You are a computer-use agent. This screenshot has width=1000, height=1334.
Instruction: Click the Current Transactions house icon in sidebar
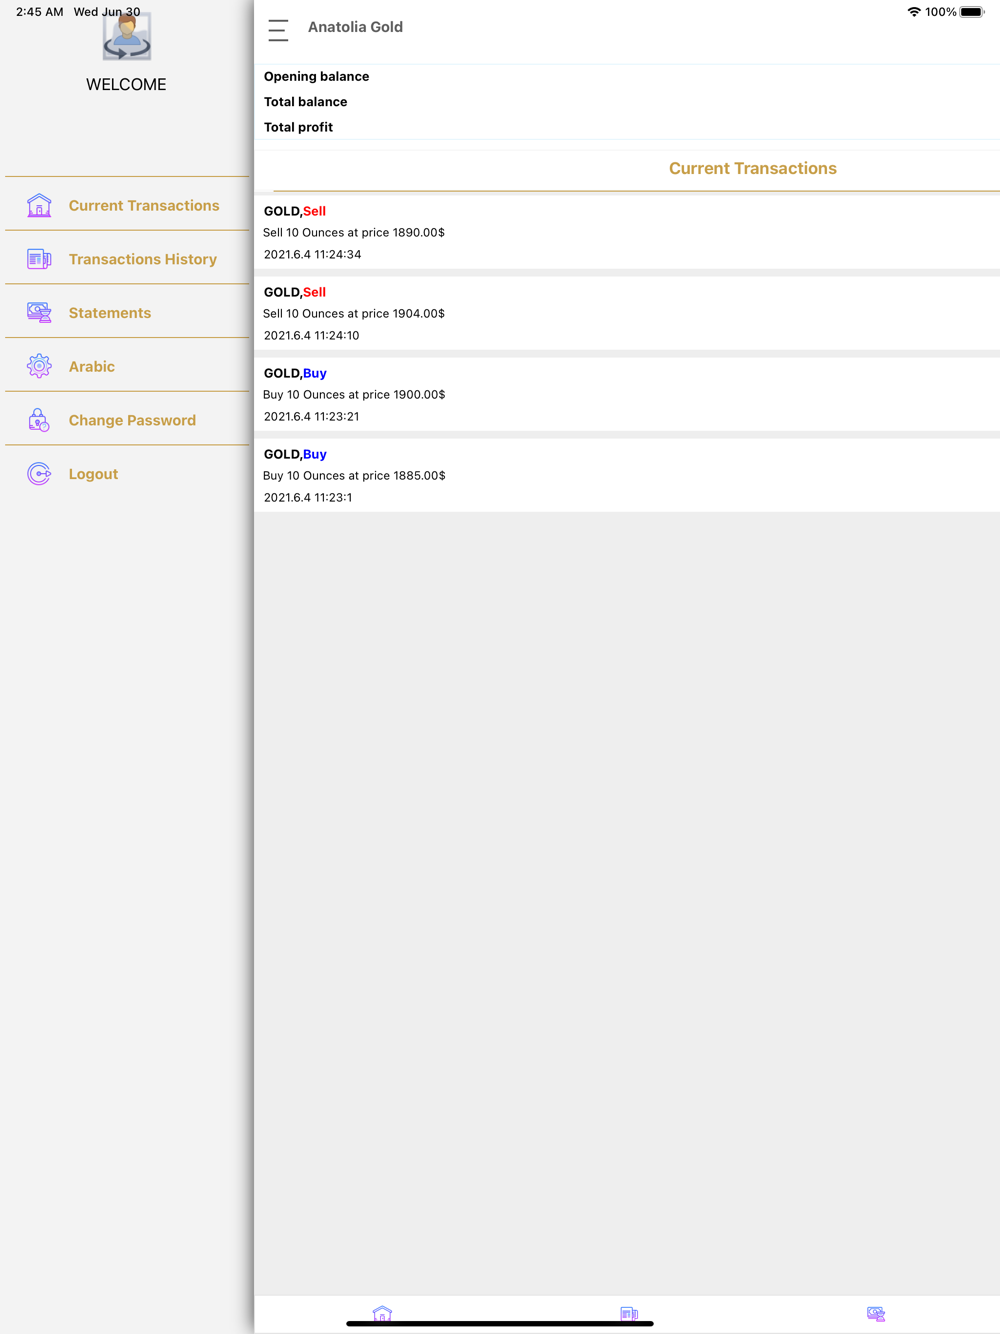(x=39, y=205)
